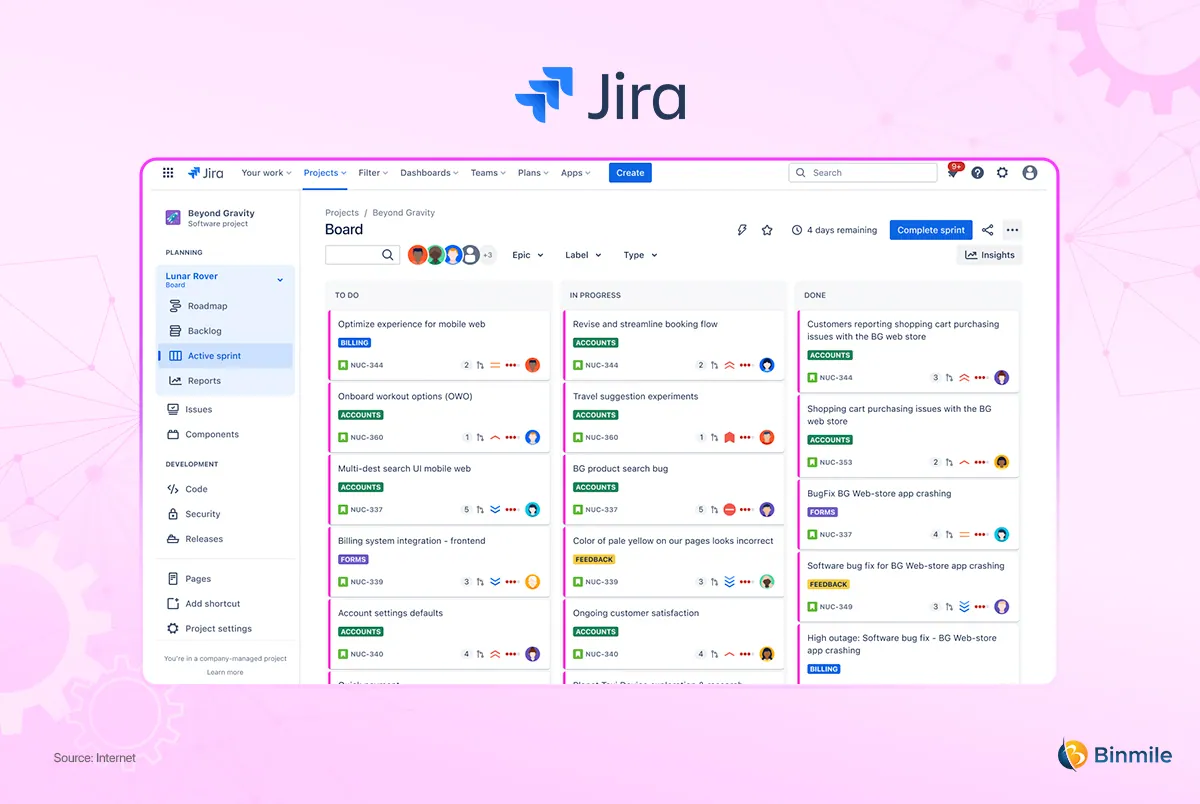Click the FEEDBACK label on Color of pale yellow card
This screenshot has width=1200, height=804.
click(x=595, y=560)
